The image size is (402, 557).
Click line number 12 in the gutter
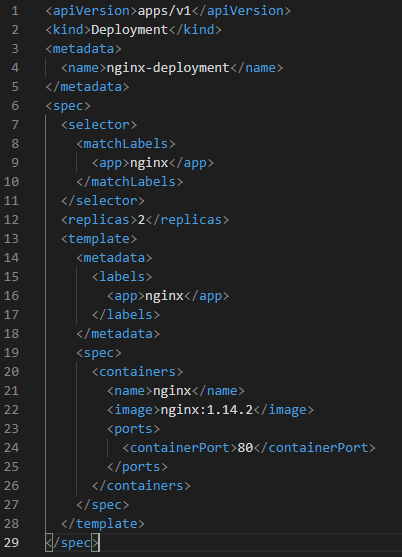click(x=11, y=220)
